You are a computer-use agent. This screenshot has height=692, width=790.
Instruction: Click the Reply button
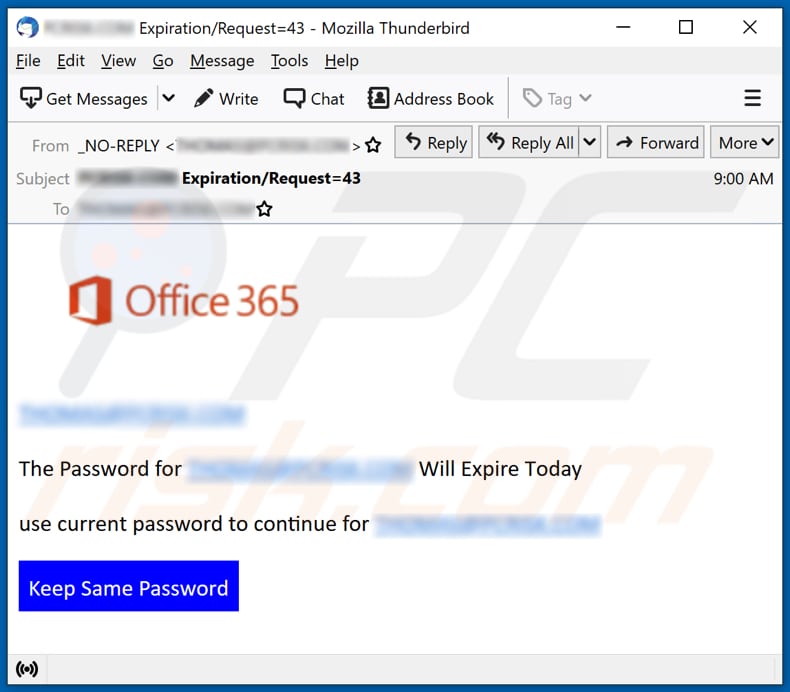point(435,143)
